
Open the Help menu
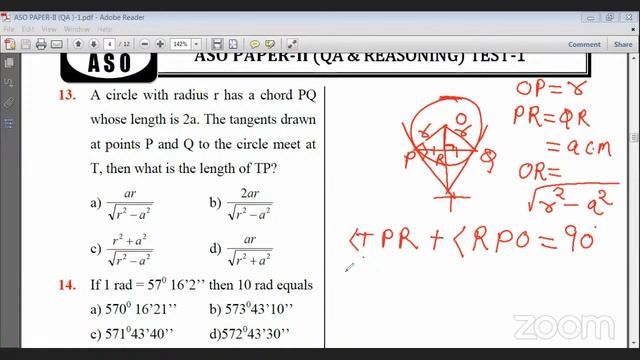[x=104, y=29]
